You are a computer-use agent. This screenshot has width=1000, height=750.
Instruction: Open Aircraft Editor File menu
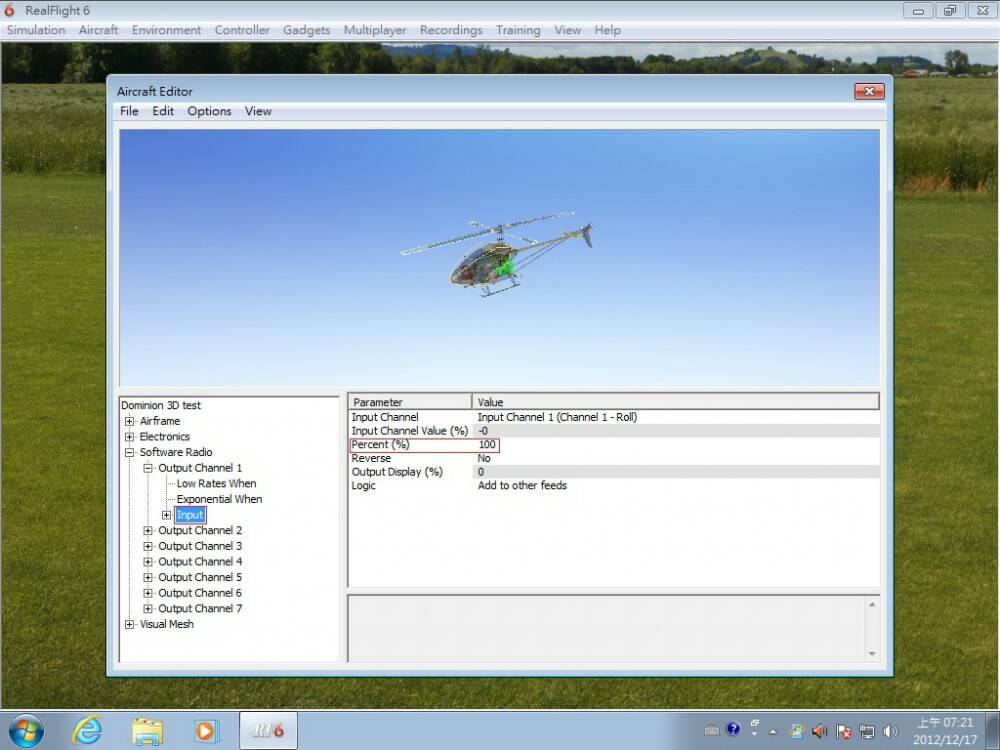129,111
